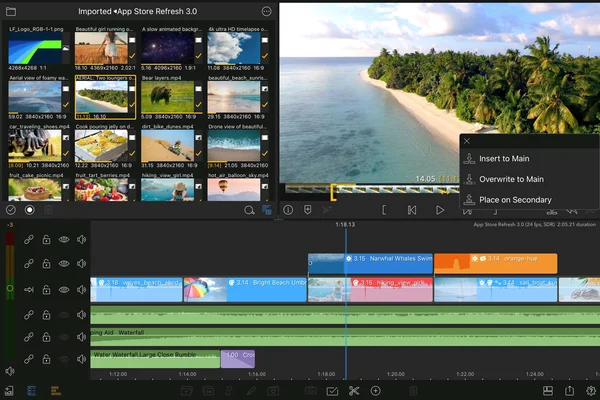Toggle link on the top empty track
Screen dimensions: 600x400
29,240
